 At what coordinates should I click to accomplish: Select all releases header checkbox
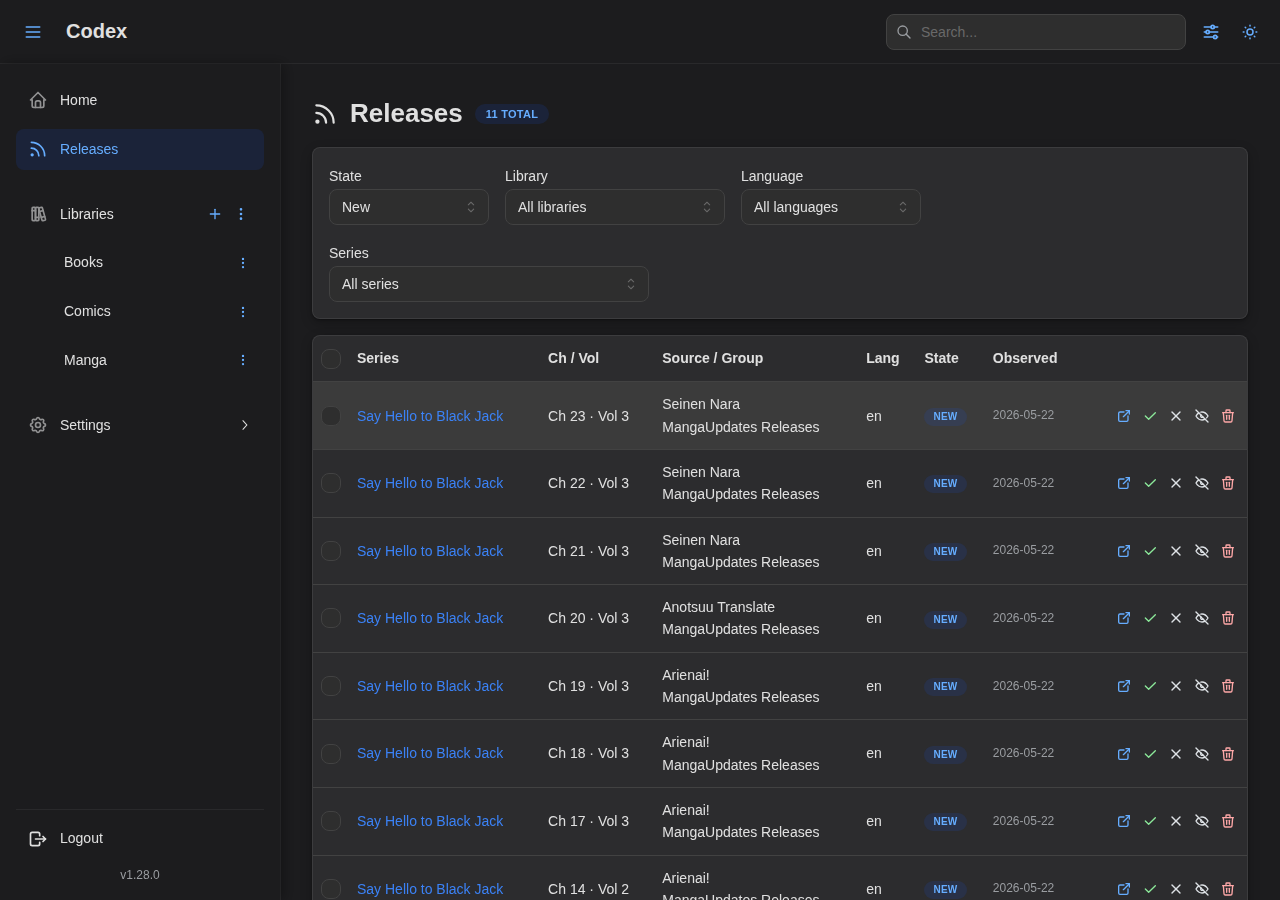[x=331, y=358]
